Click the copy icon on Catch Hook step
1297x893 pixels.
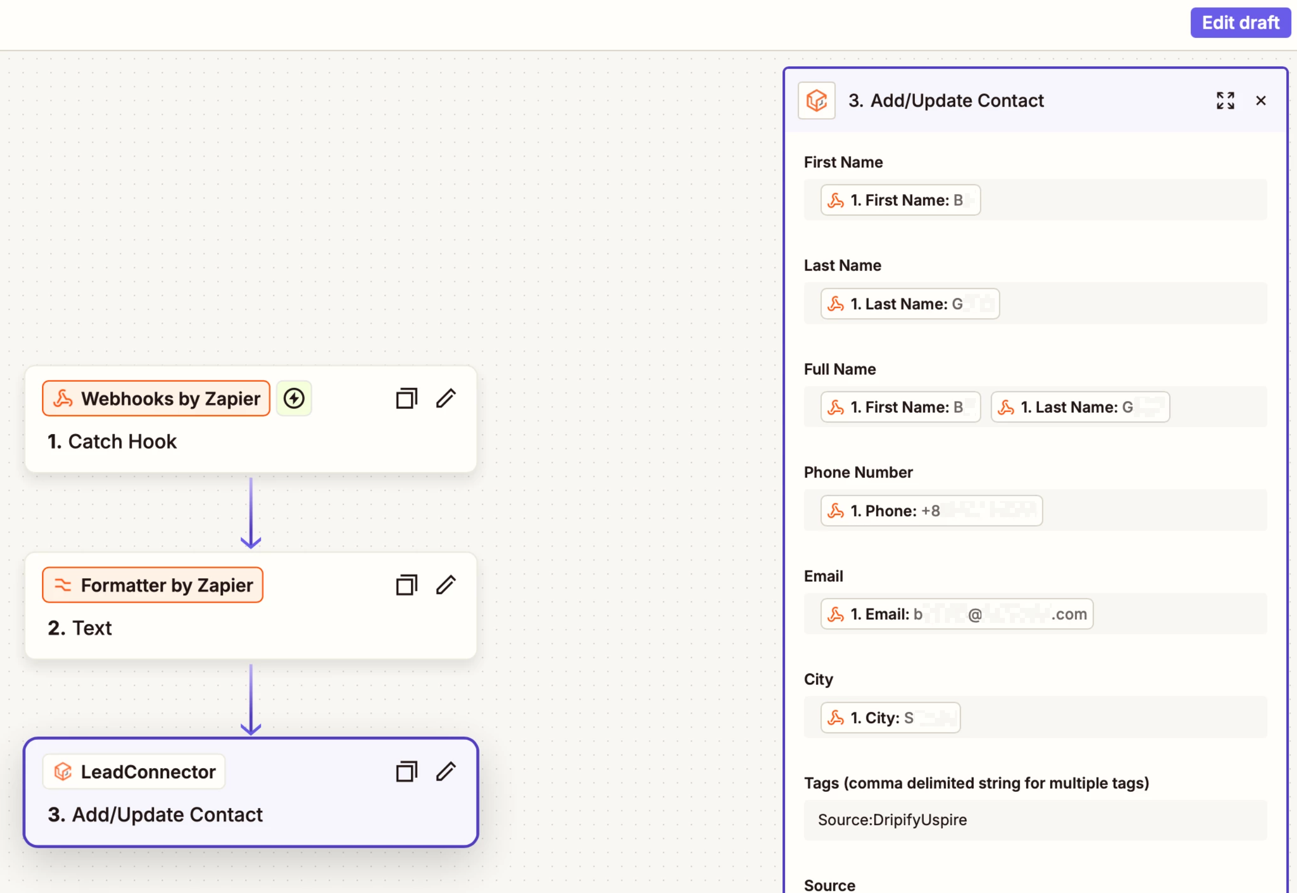(x=406, y=398)
